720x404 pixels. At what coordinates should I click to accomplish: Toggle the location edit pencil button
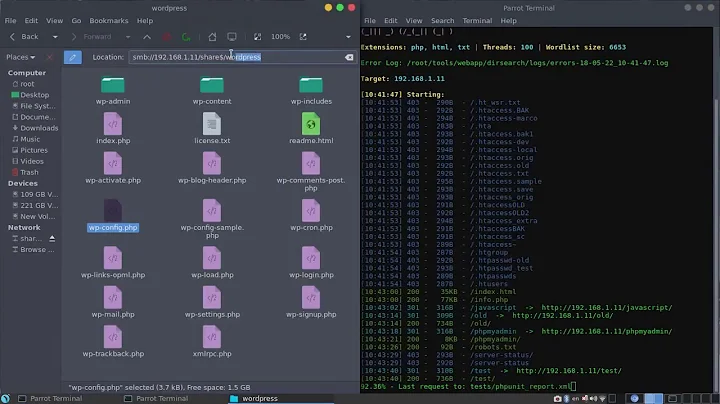[x=73, y=57]
